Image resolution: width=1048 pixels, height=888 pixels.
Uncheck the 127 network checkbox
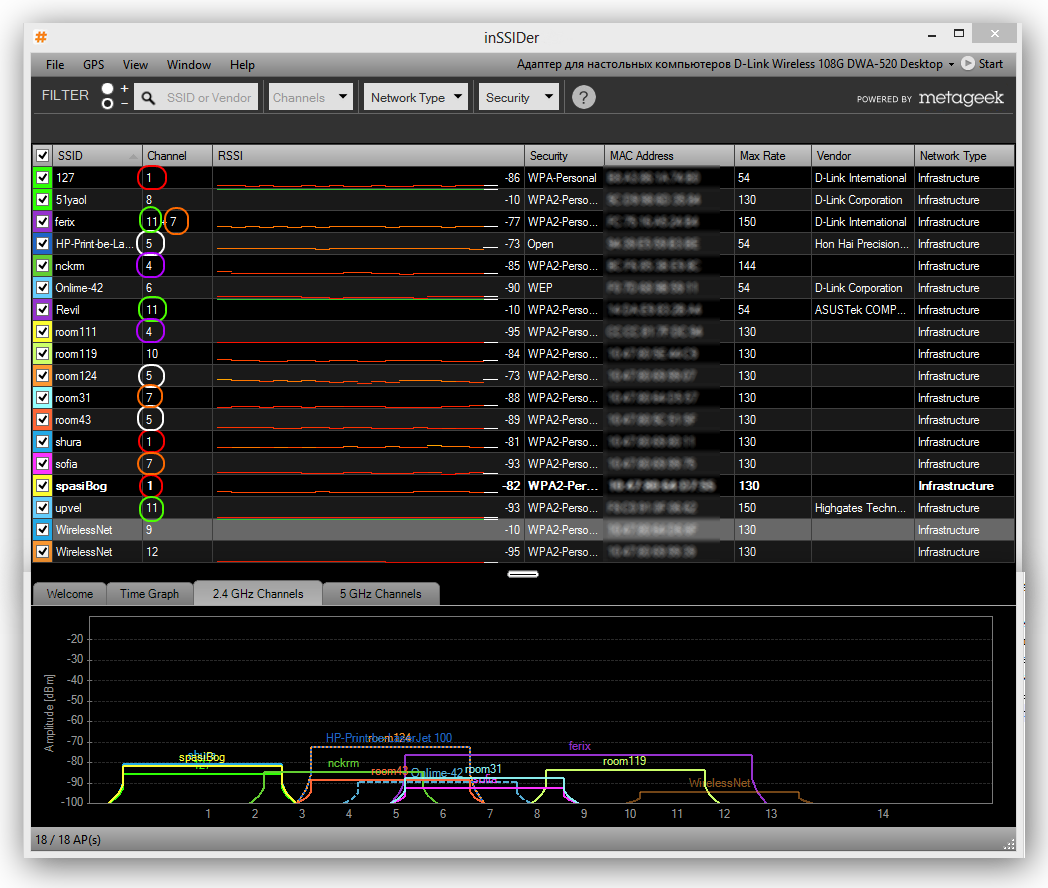coord(43,178)
